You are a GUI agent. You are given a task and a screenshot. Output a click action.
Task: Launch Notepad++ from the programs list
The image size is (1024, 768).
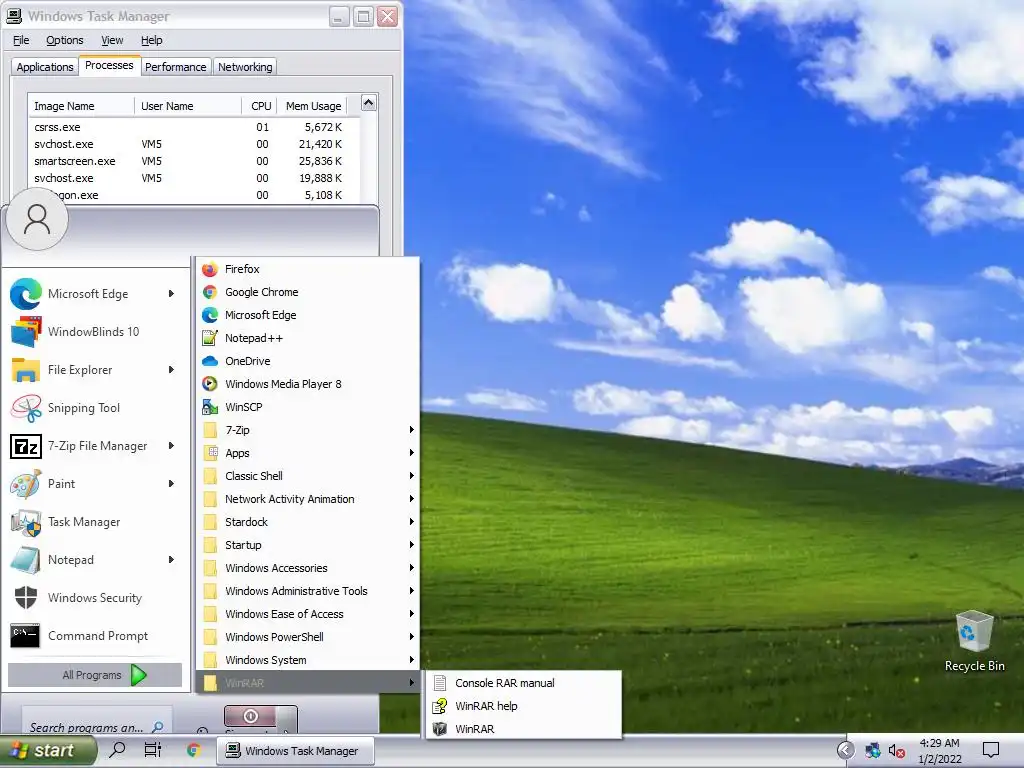(x=307, y=338)
